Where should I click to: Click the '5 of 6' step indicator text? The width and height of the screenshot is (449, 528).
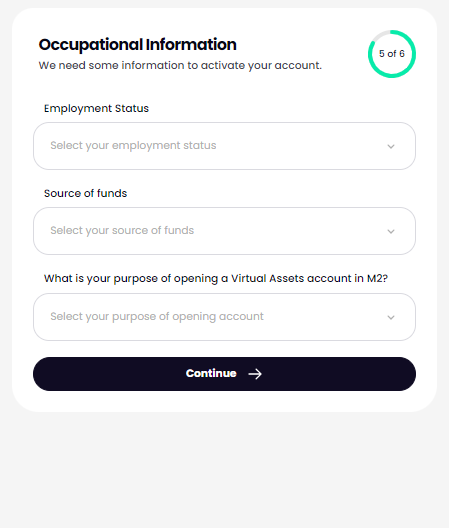click(392, 54)
